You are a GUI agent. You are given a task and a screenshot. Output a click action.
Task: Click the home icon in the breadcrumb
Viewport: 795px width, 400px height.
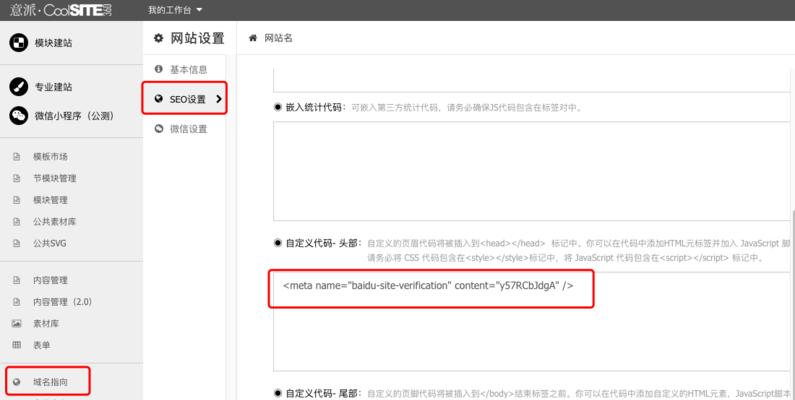252,38
